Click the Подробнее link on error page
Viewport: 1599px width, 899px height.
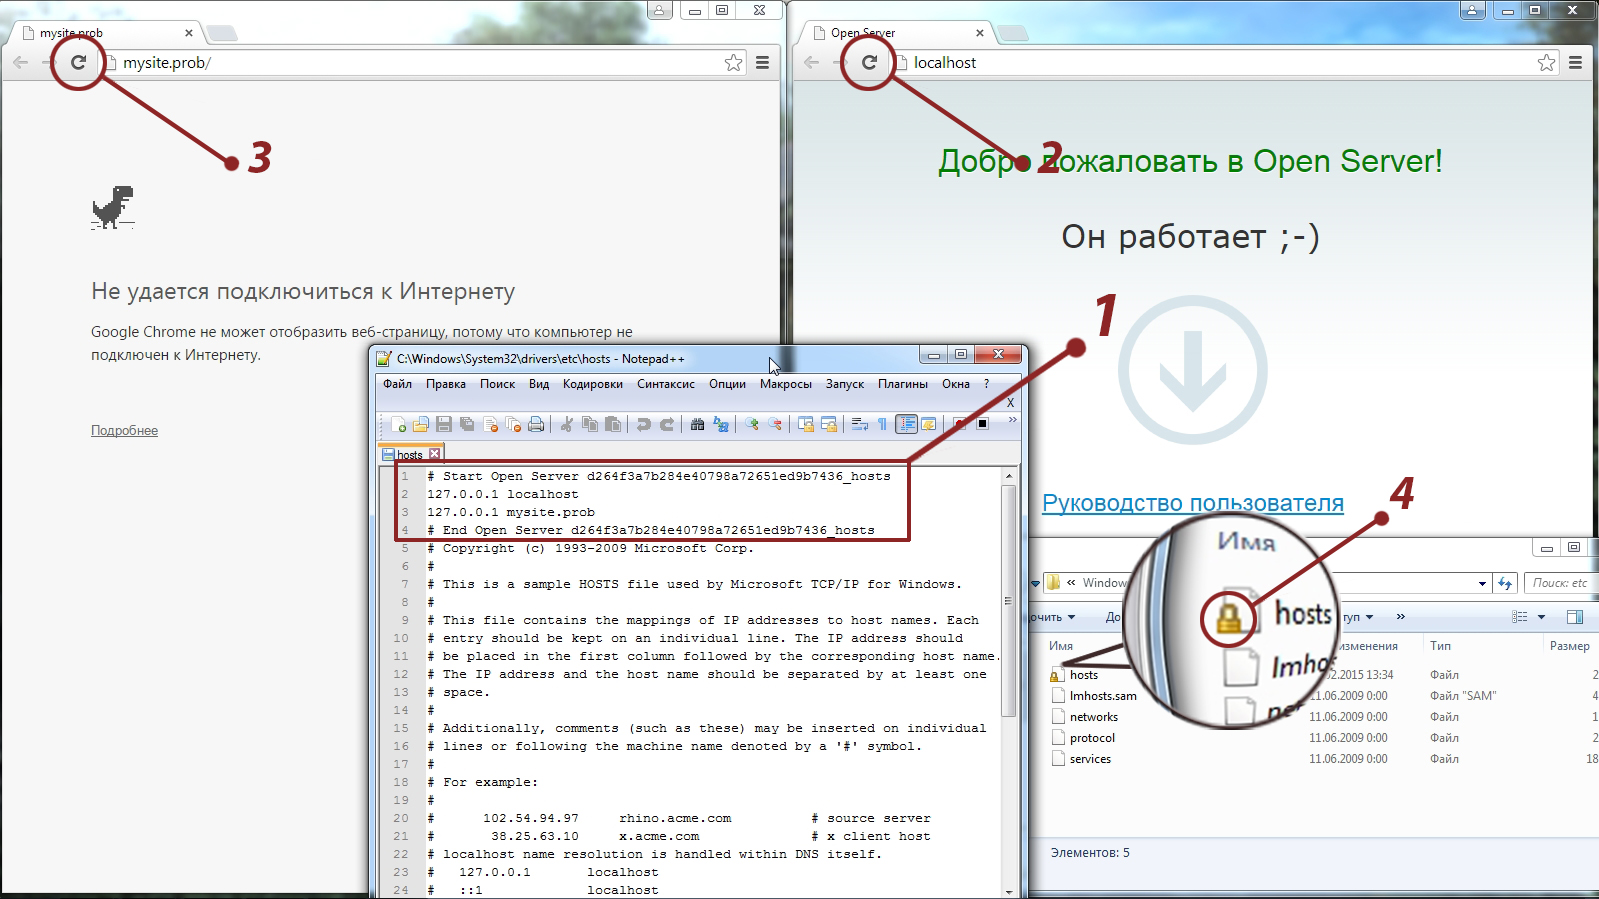tap(124, 431)
